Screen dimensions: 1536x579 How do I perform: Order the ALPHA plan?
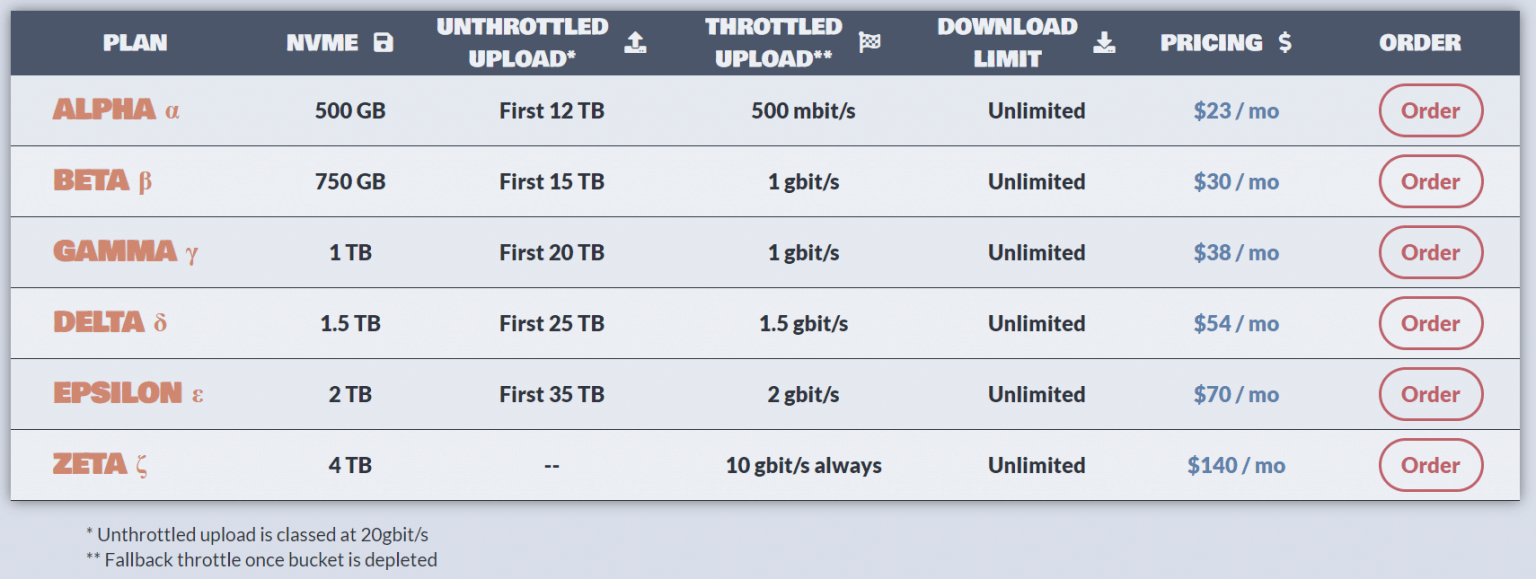(x=1430, y=110)
